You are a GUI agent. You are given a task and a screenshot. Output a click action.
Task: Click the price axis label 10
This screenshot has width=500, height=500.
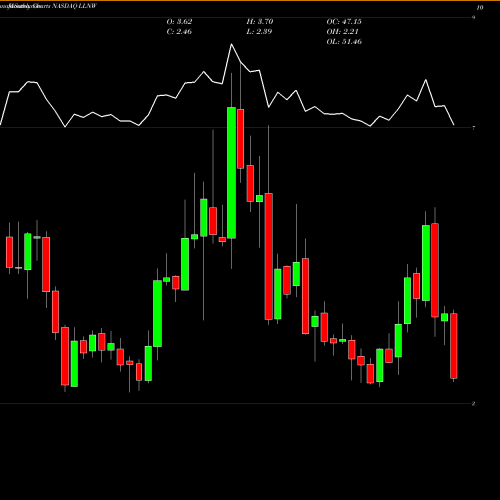tap(480, 8)
